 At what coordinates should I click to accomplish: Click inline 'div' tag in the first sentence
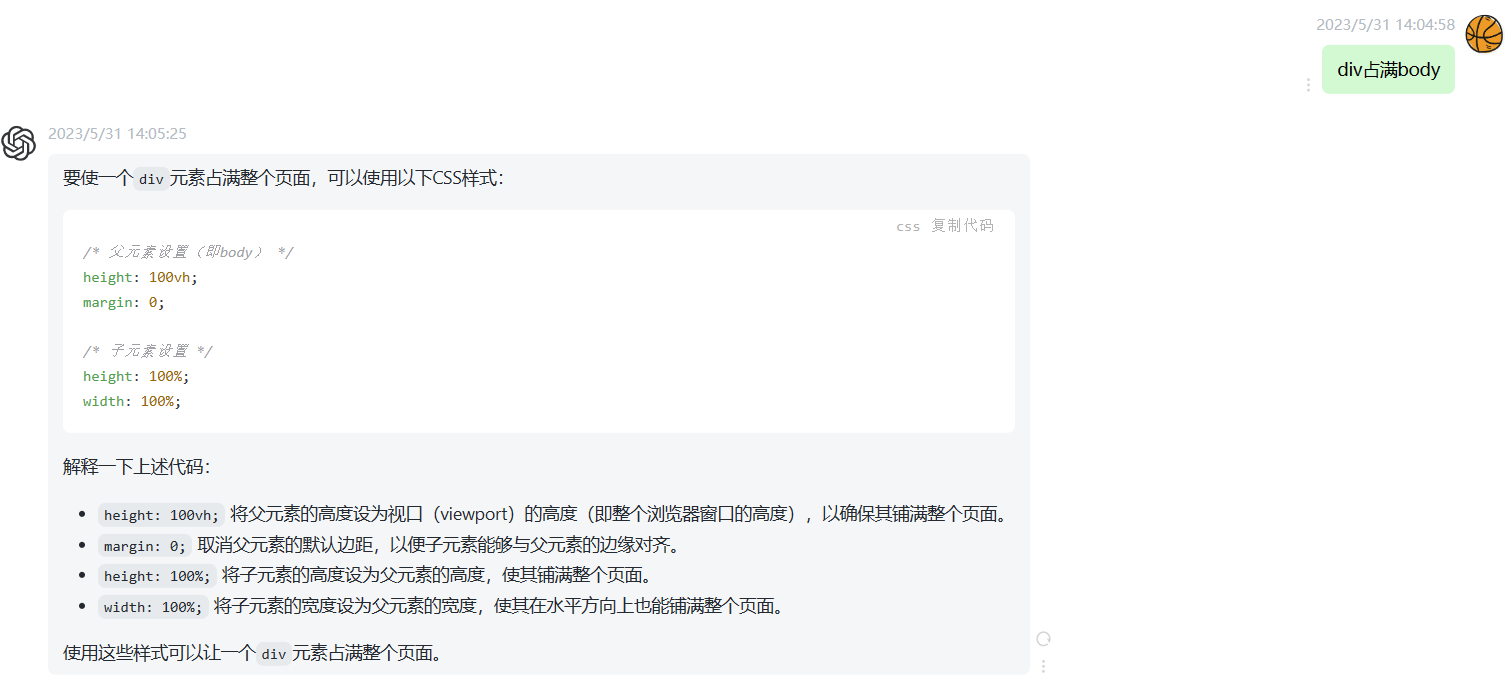[151, 179]
